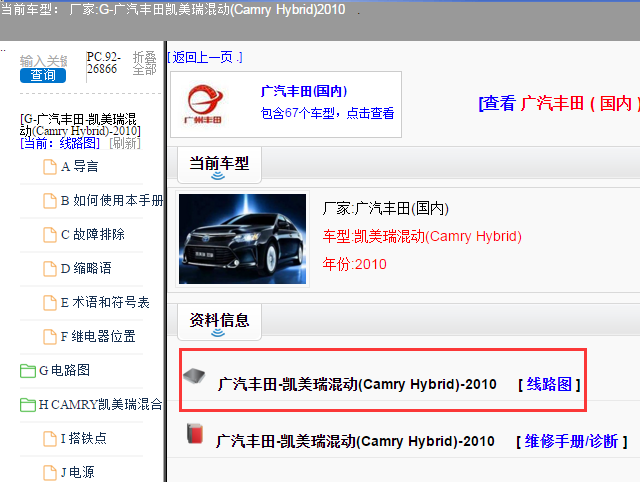Click the green folder icon of G 电路图
The height and width of the screenshot is (482, 640).
[28, 371]
